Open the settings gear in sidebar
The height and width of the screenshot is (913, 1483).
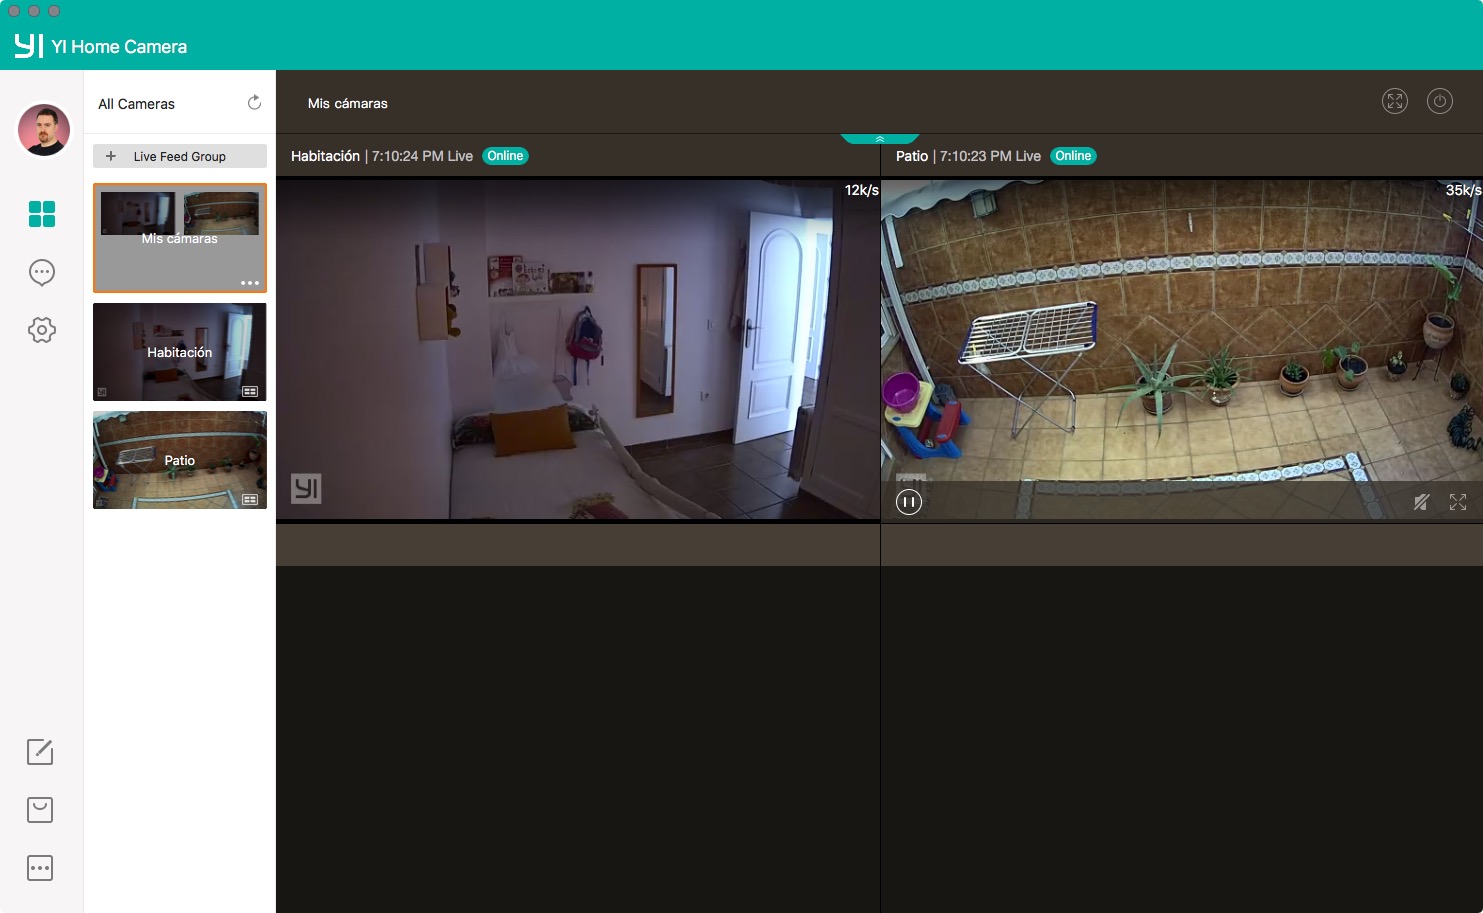pos(42,330)
